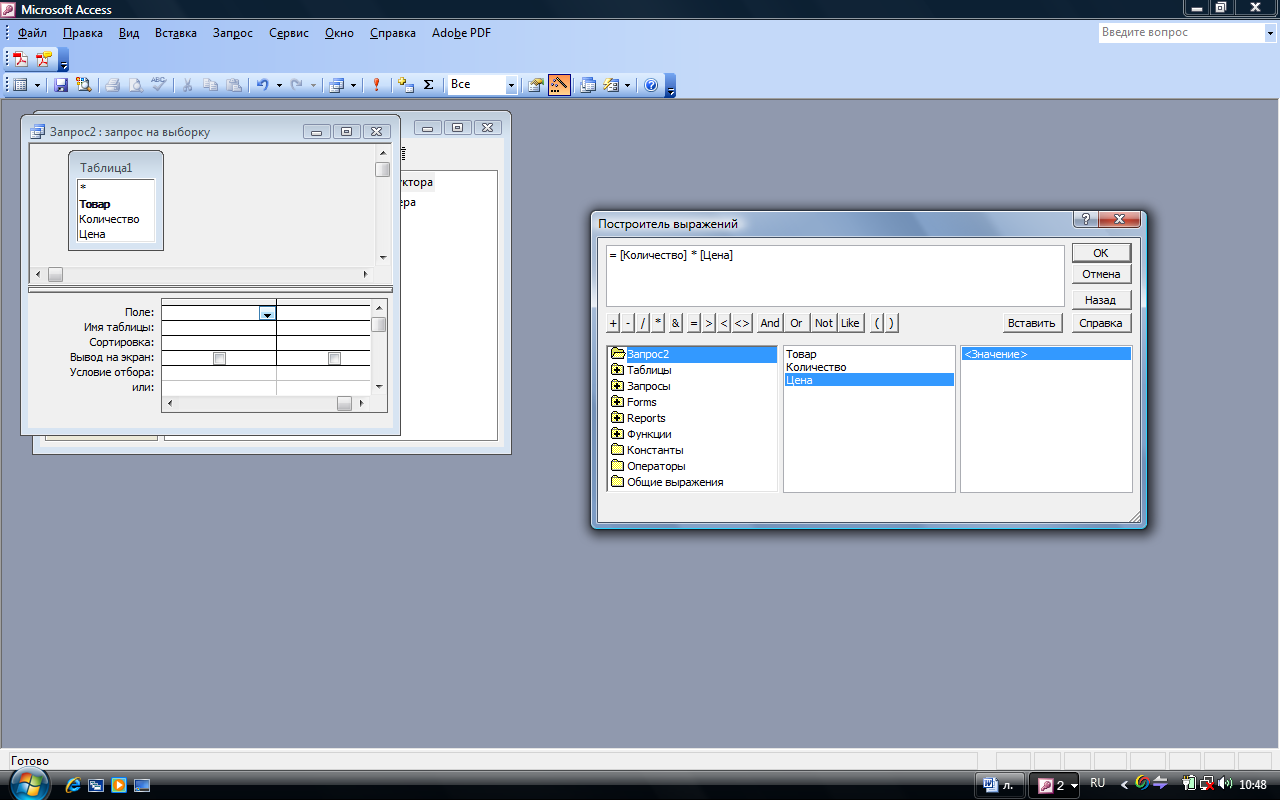The image size is (1280, 800).
Task: Save the query with the diskette icon
Action: [61, 85]
